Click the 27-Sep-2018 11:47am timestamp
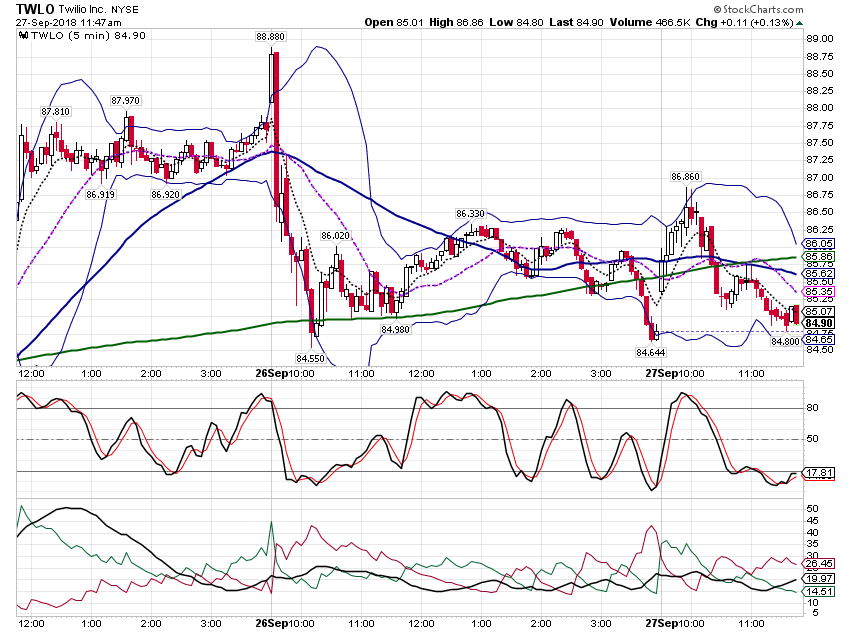Image resolution: width=850 pixels, height=633 pixels. (x=68, y=23)
